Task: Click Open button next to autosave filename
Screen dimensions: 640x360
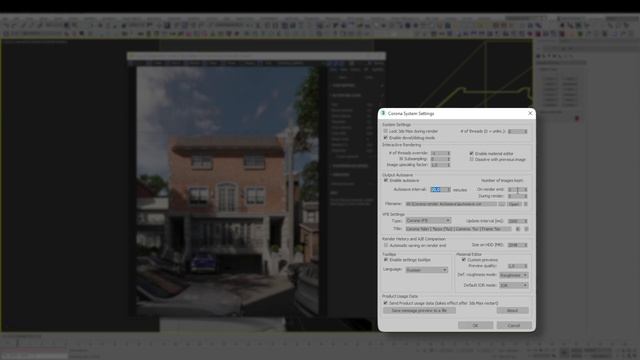Action: (514, 204)
